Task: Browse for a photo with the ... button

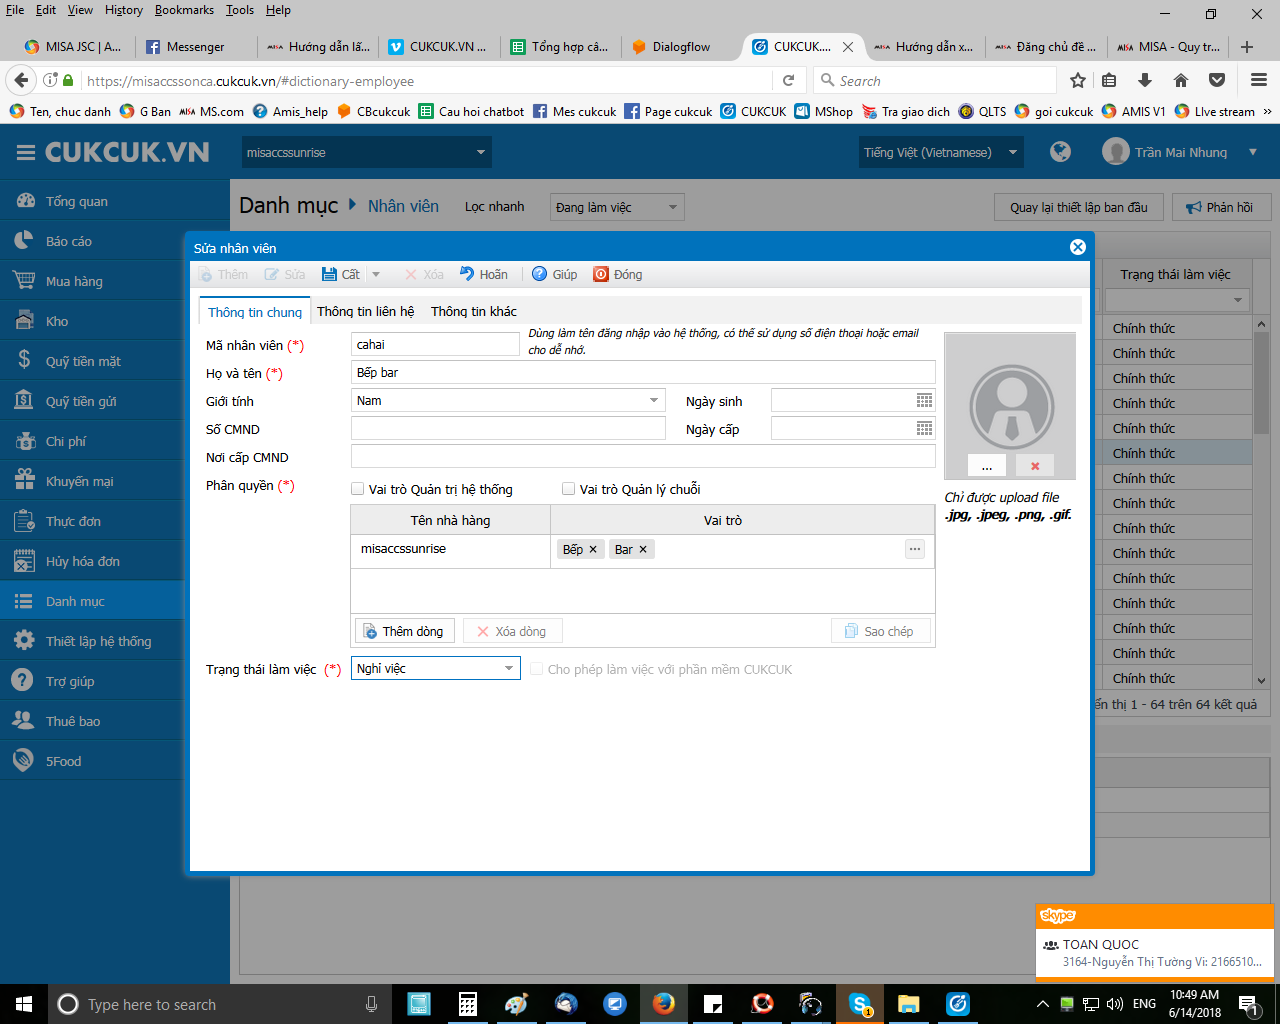Action: pyautogui.click(x=987, y=466)
